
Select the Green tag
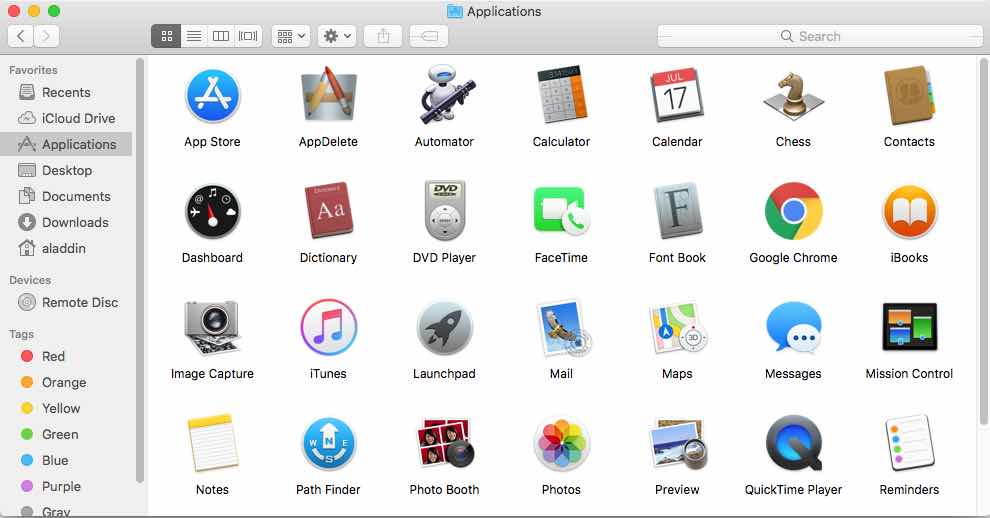point(66,434)
